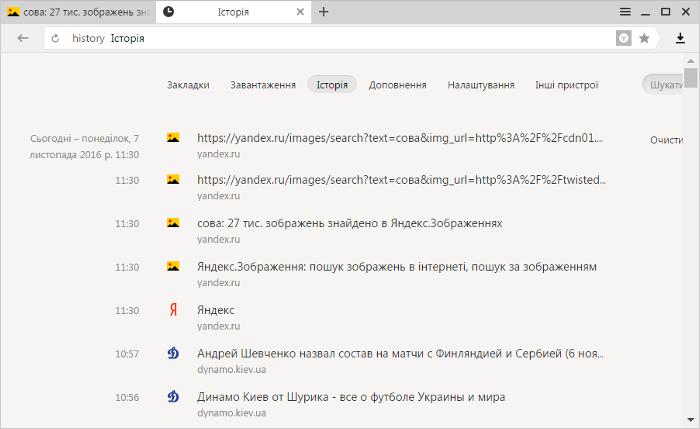700x429 pixels.
Task: Select the Історія browser tab
Action: pyautogui.click(x=233, y=12)
